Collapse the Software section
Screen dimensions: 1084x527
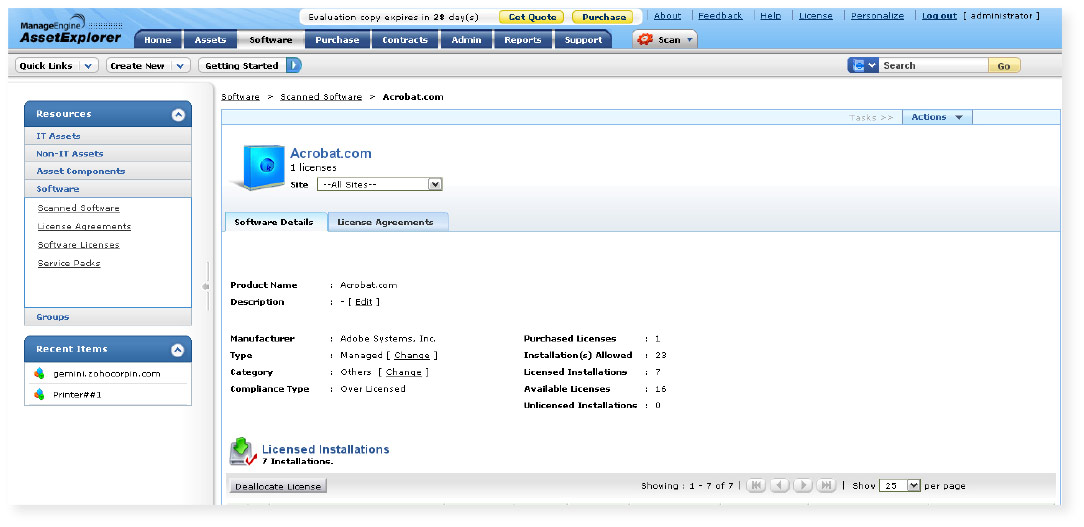108,189
